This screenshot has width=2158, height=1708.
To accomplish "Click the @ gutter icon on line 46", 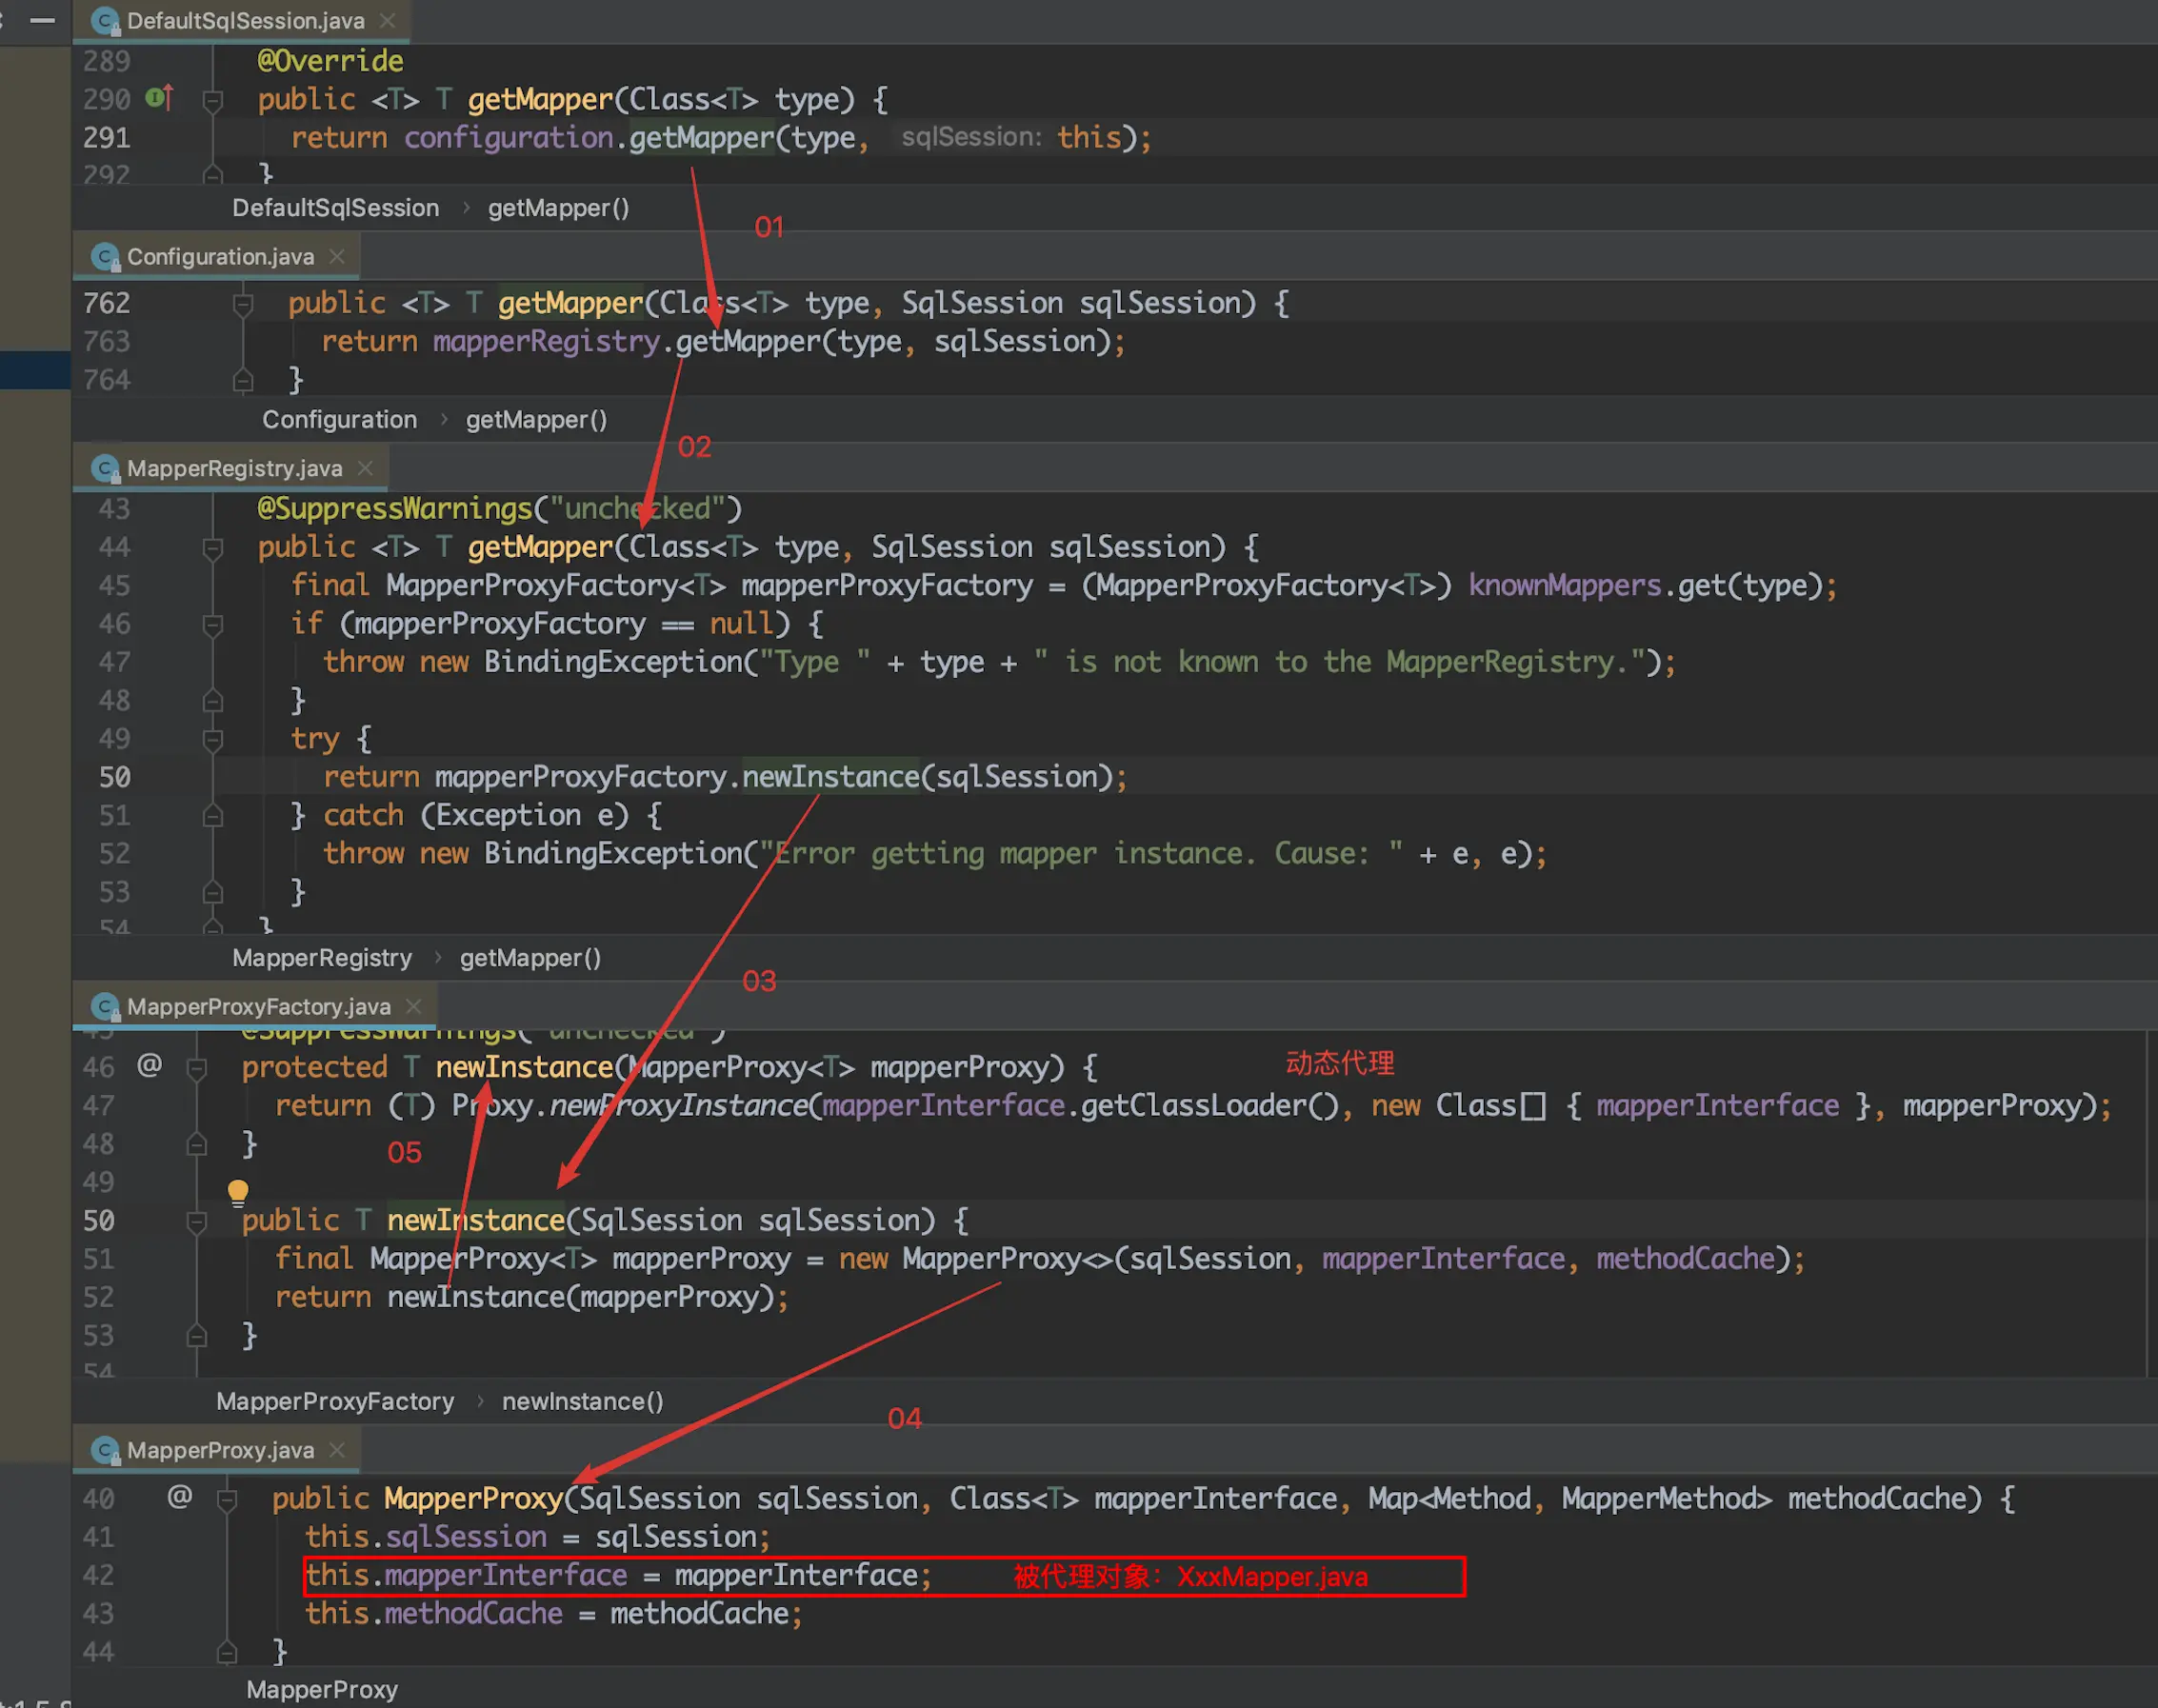I will click(149, 1065).
